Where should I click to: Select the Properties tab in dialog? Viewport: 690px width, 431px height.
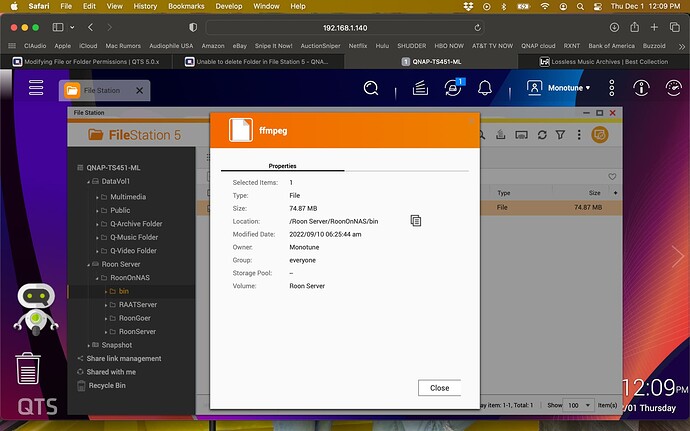(282, 166)
